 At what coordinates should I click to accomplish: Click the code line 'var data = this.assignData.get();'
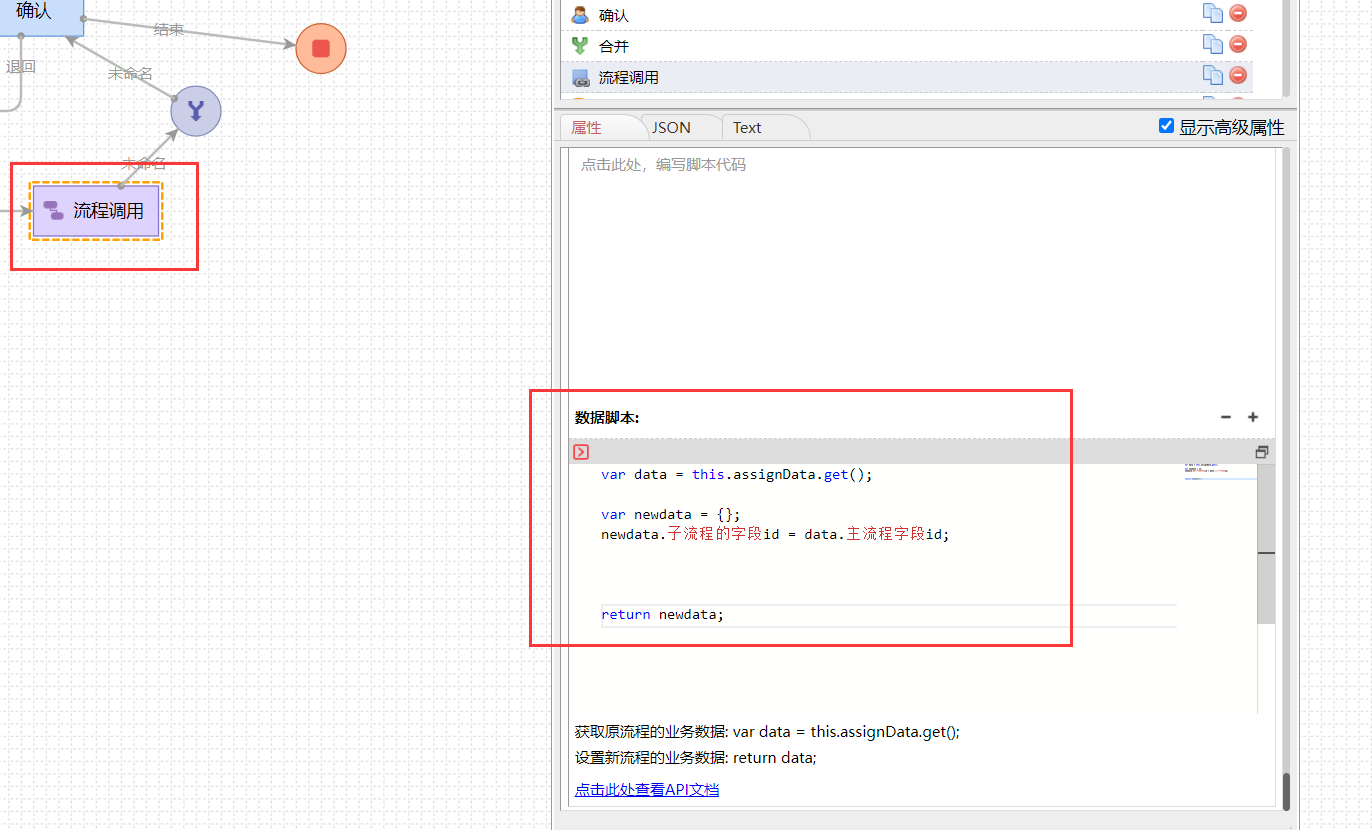737,474
